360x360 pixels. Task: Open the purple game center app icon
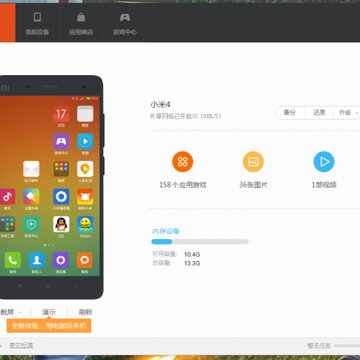pyautogui.click(x=61, y=142)
